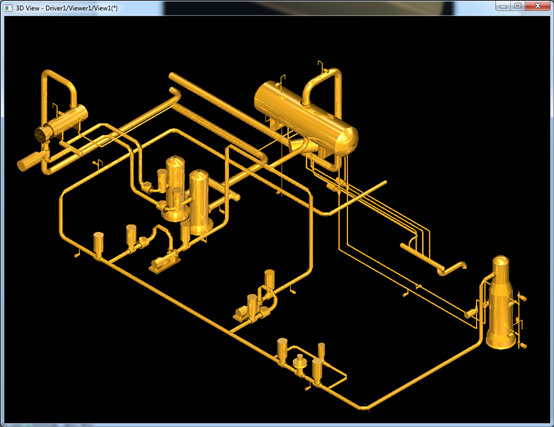
Task: Click the 3D View title bar text
Action: (67, 8)
